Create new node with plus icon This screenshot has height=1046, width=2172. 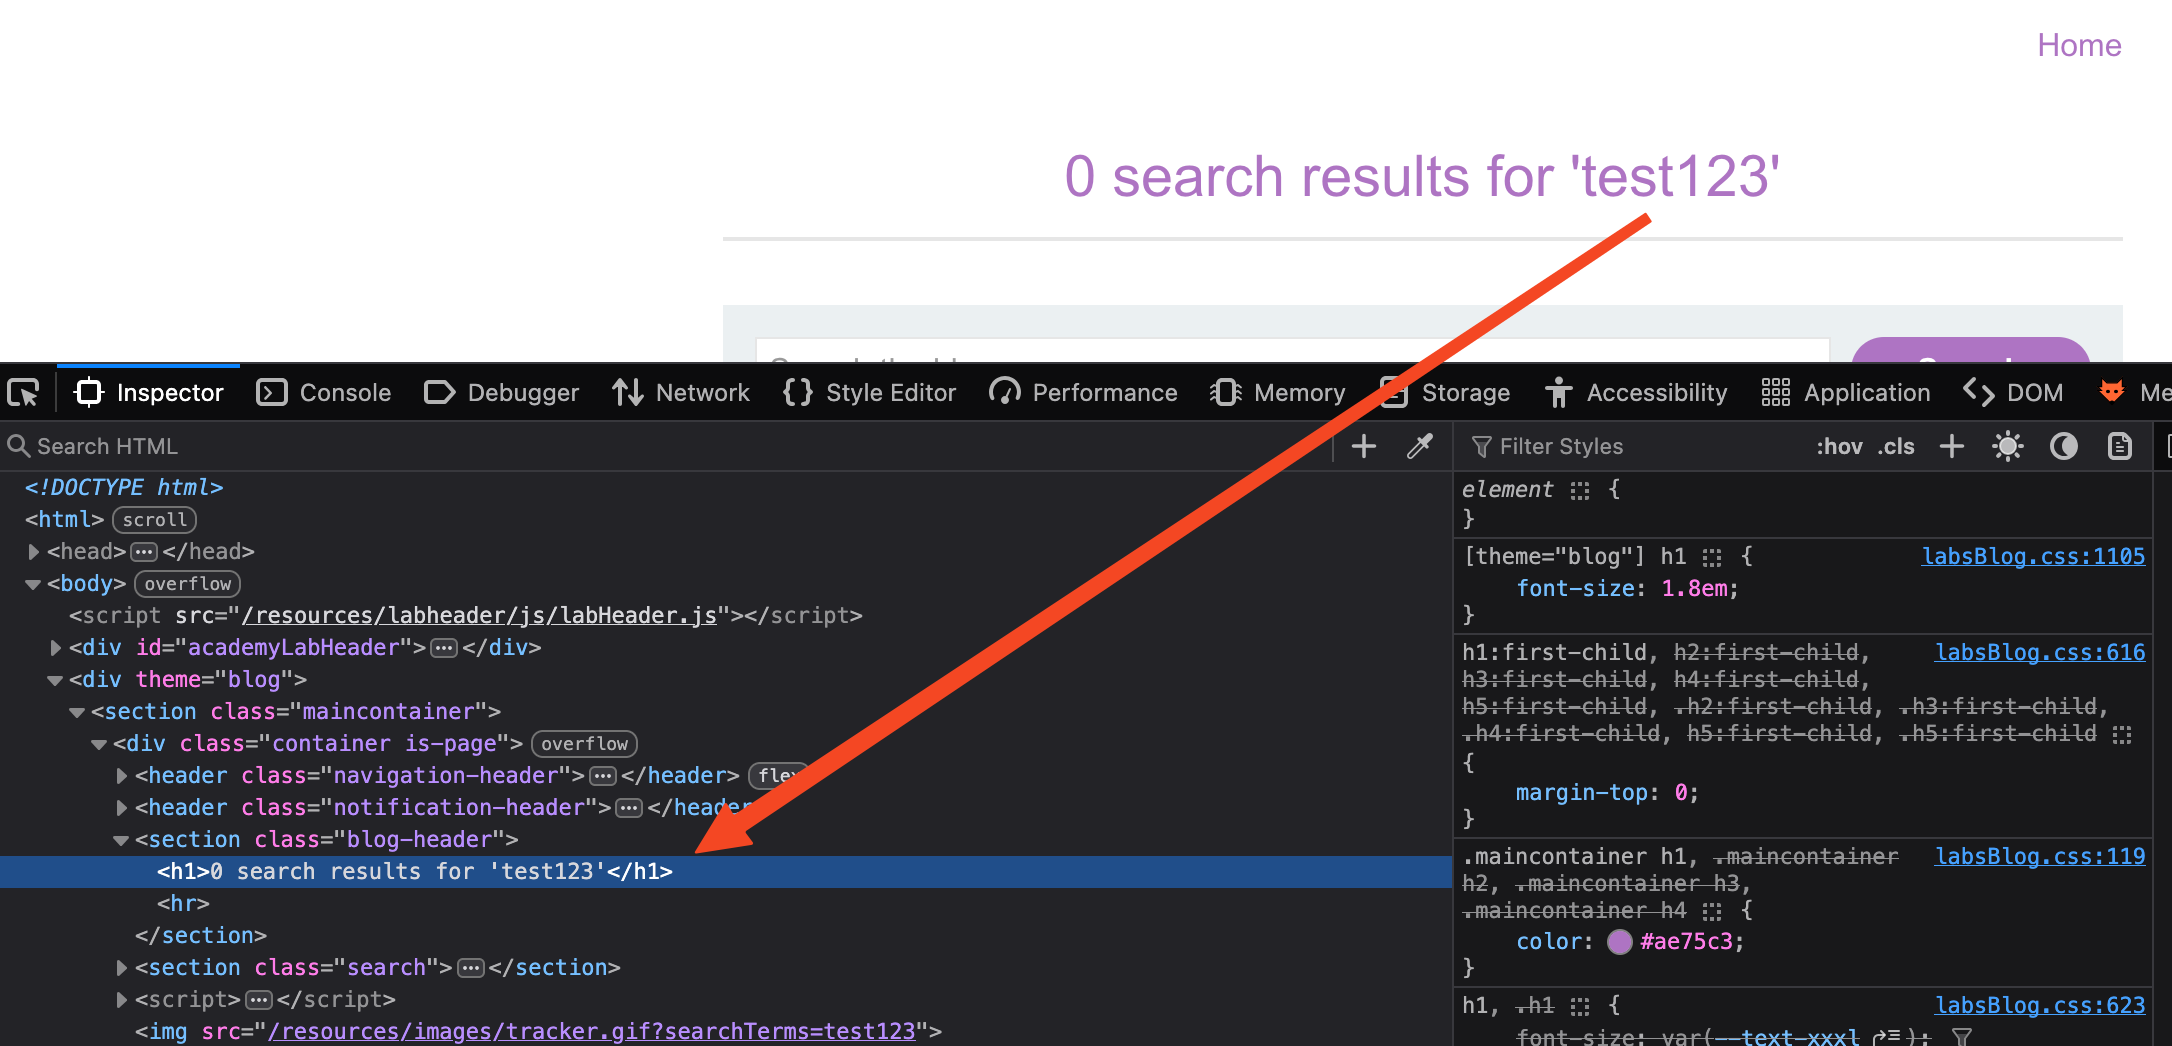1364,446
